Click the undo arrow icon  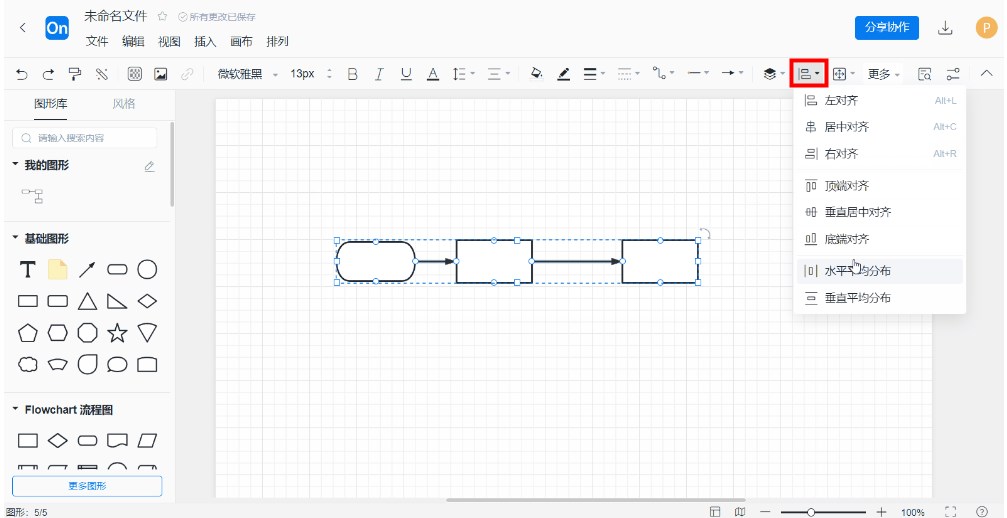click(22, 74)
